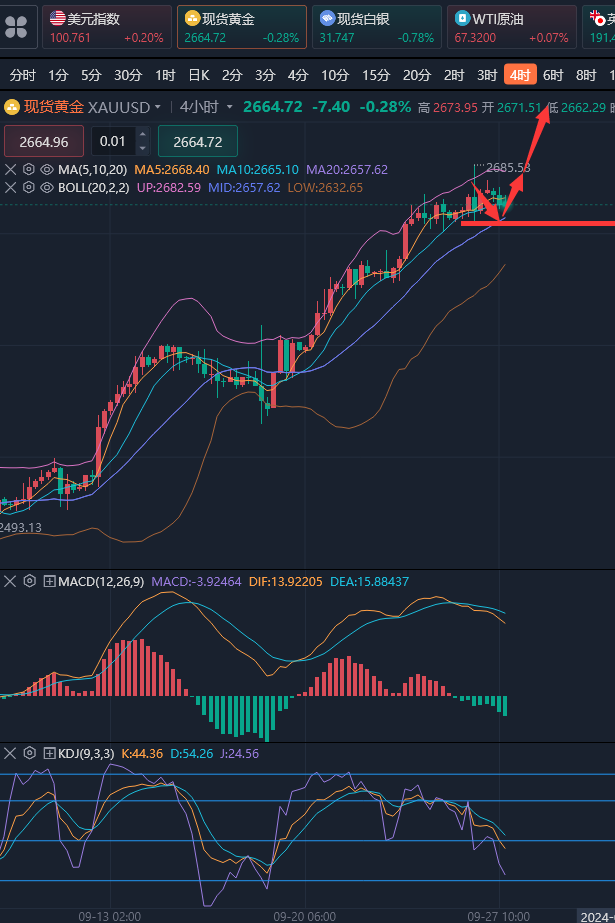Screen dimensions: 615x923
Task: Switch to the 15分 timeframe tab
Action: coord(376,75)
